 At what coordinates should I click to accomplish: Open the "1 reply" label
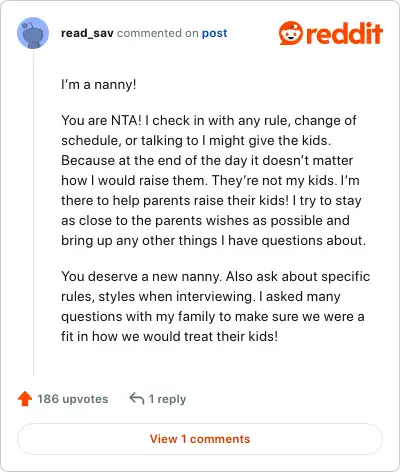tap(167, 399)
